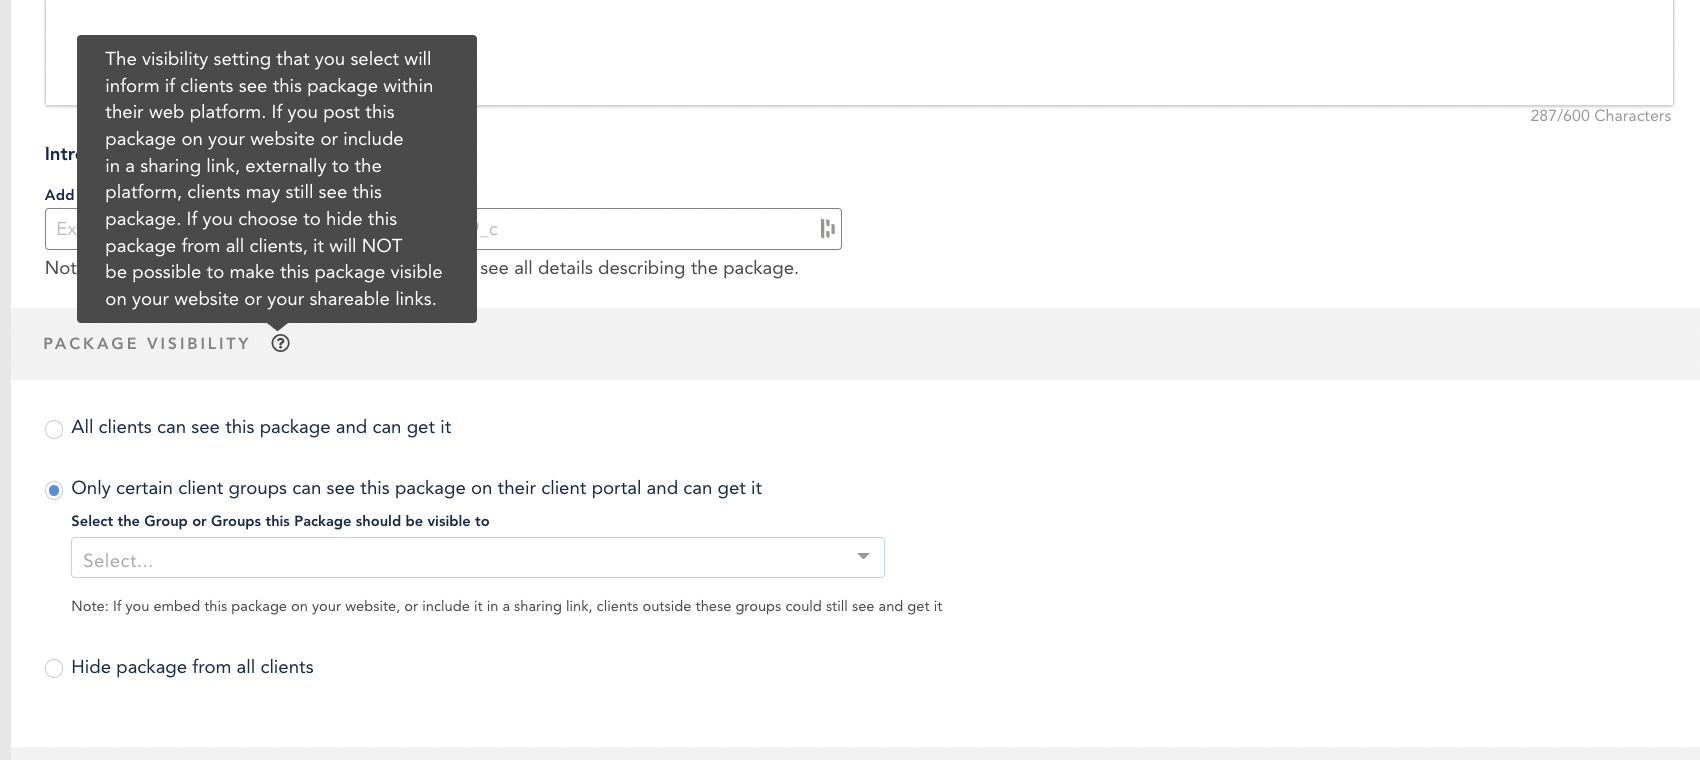Click the dropdown arrow next to Select...
This screenshot has height=760, width=1700.
click(x=862, y=557)
